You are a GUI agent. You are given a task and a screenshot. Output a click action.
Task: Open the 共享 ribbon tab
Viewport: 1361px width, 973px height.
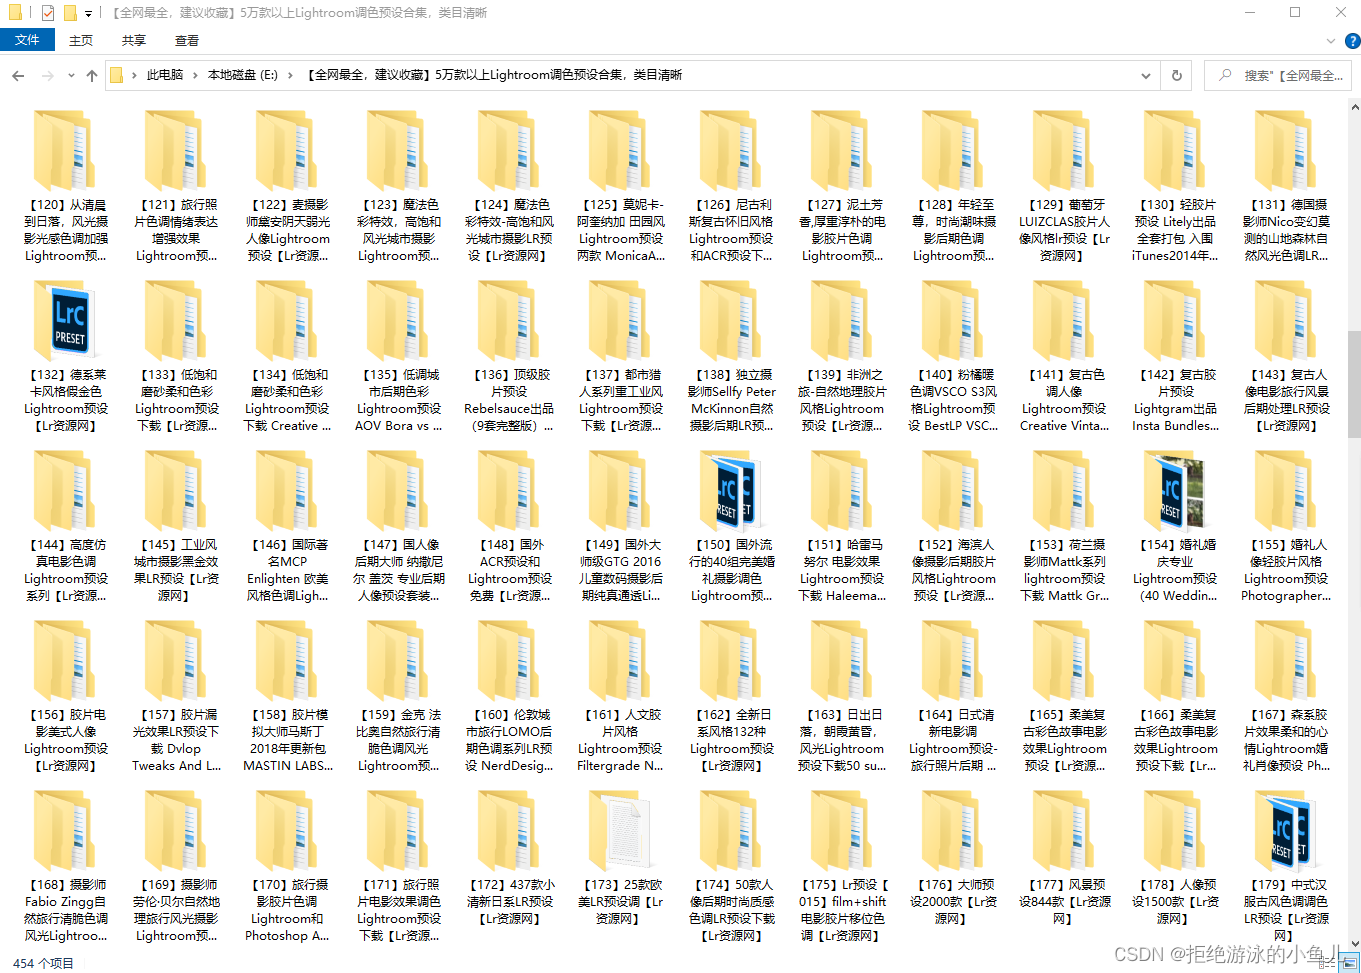click(134, 41)
